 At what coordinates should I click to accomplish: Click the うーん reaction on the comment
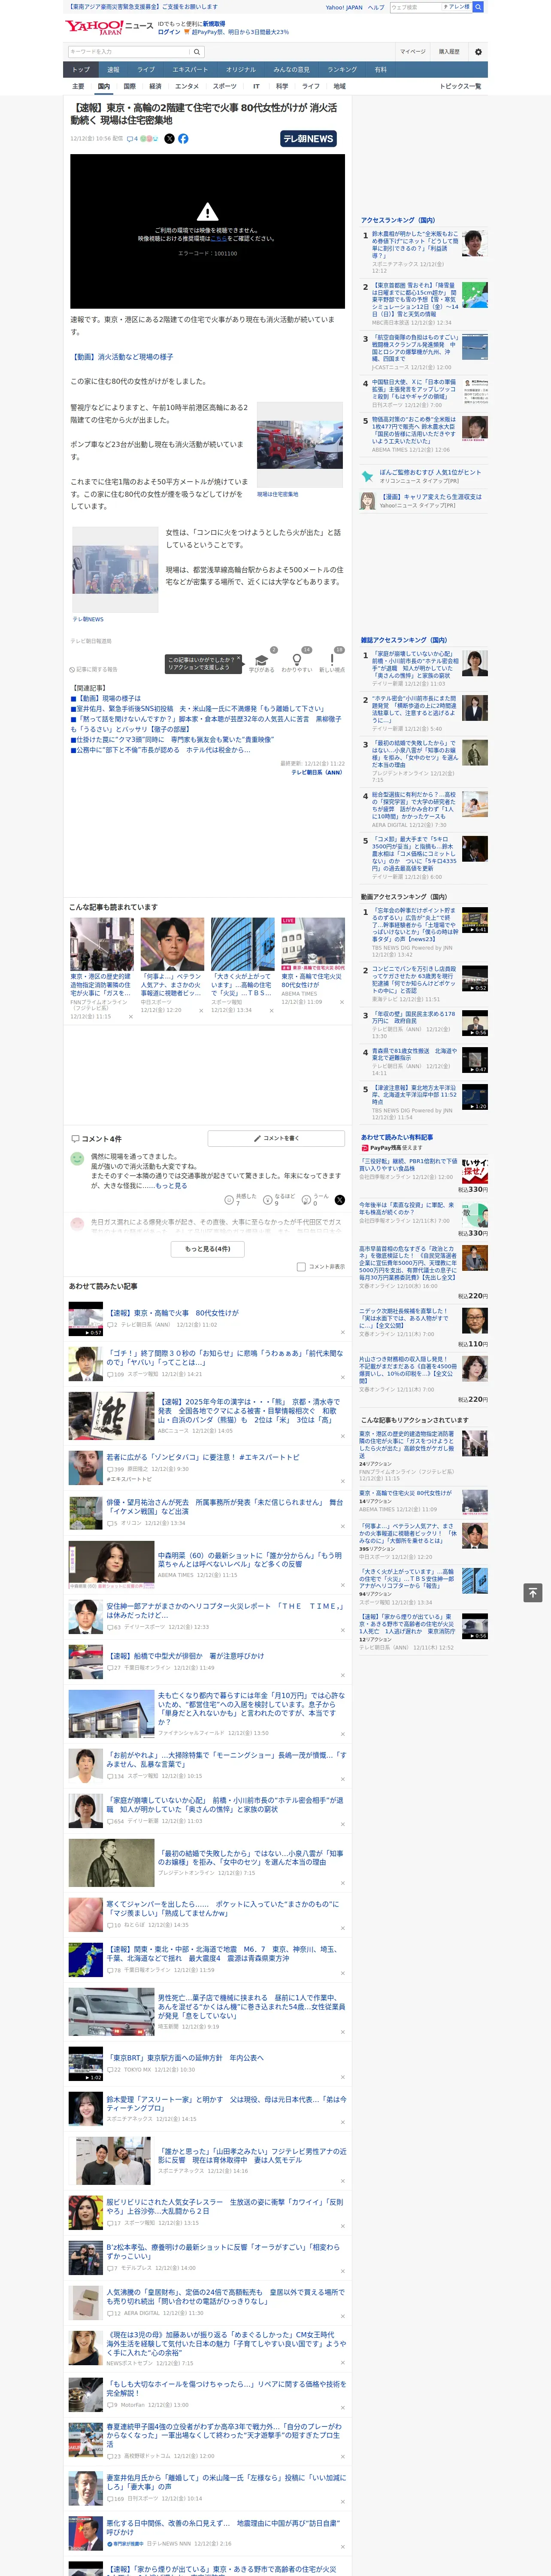(x=316, y=1199)
